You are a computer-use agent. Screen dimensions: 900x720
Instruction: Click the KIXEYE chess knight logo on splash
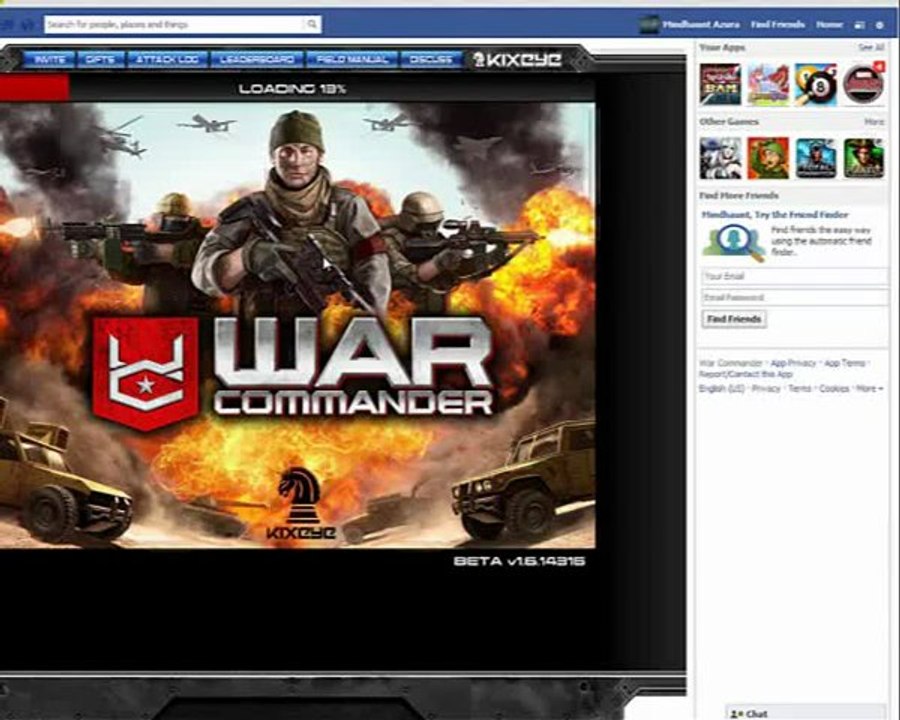tap(300, 504)
